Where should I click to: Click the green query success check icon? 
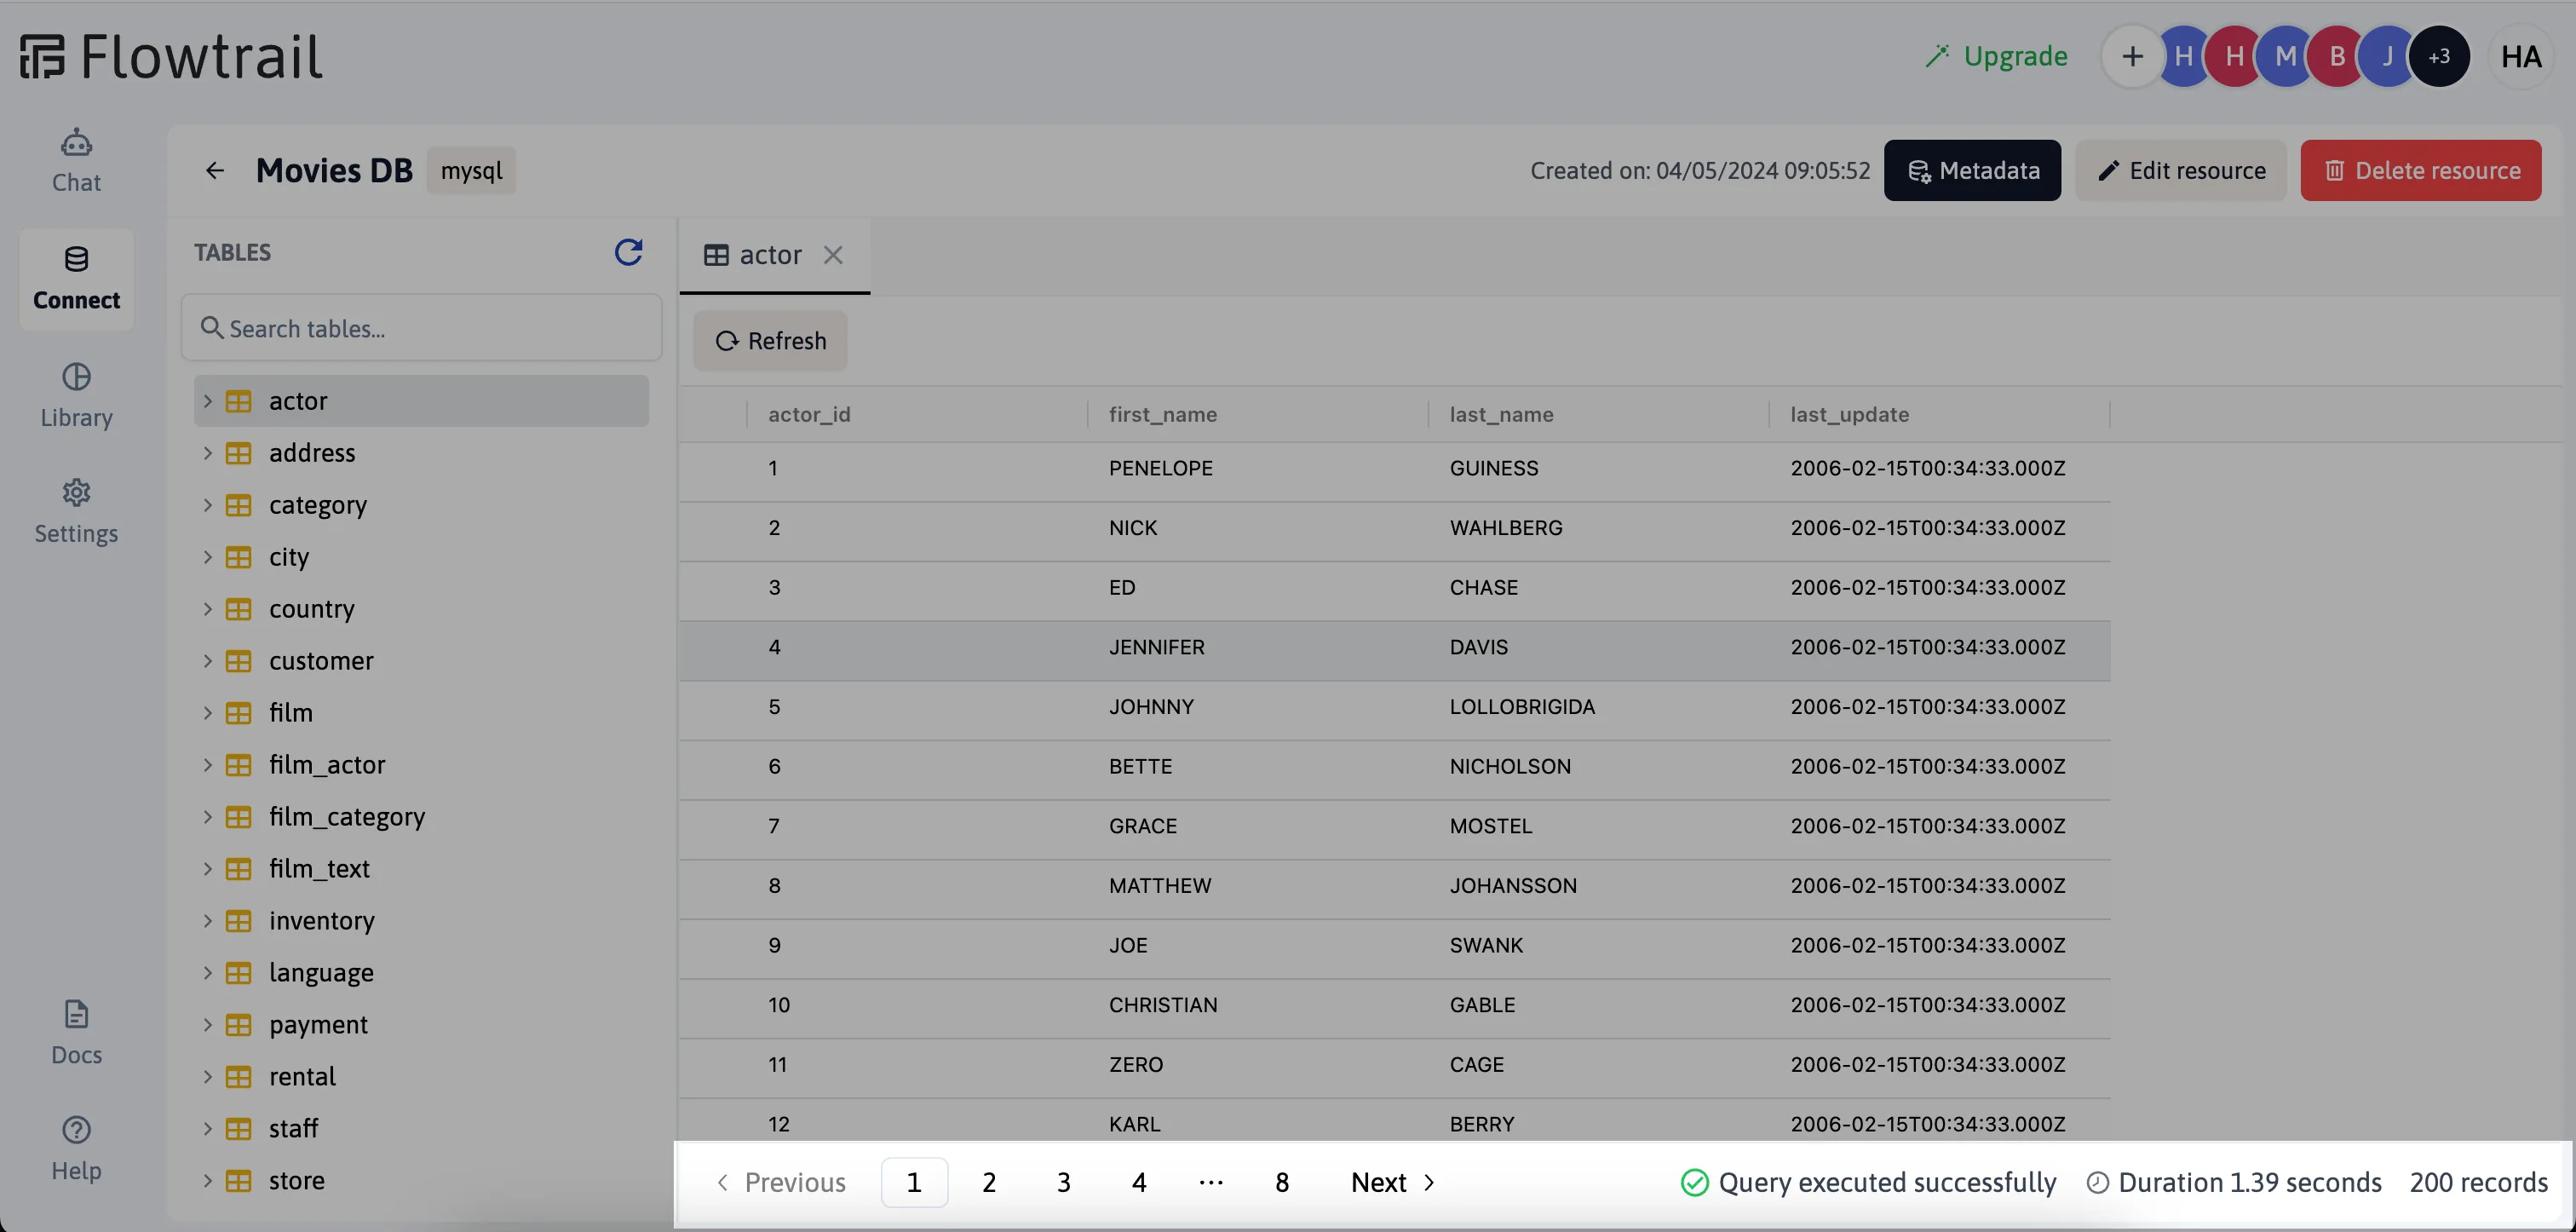[1694, 1182]
